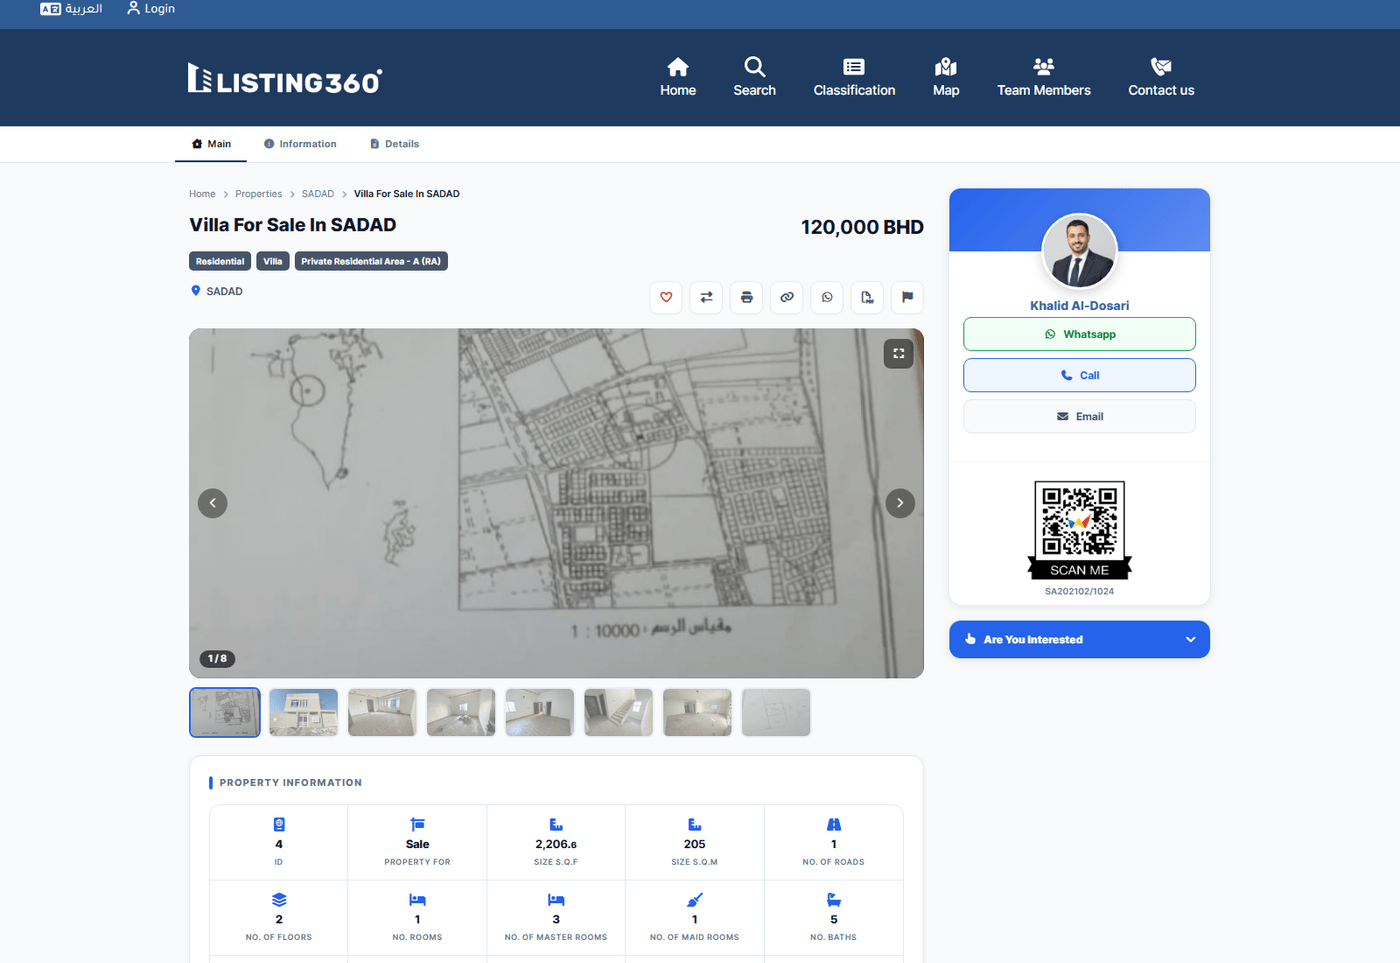Select the first map plan thumbnail

coord(225,712)
